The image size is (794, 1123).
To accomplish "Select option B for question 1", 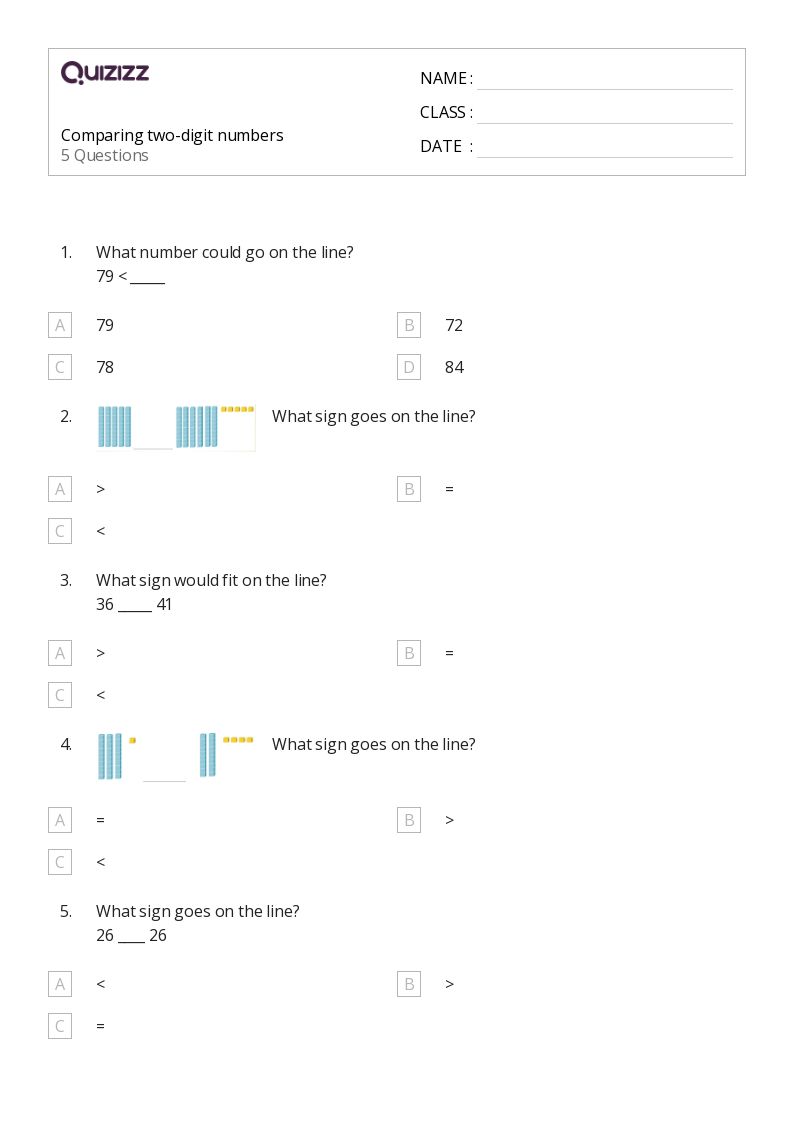I will pyautogui.click(x=408, y=325).
